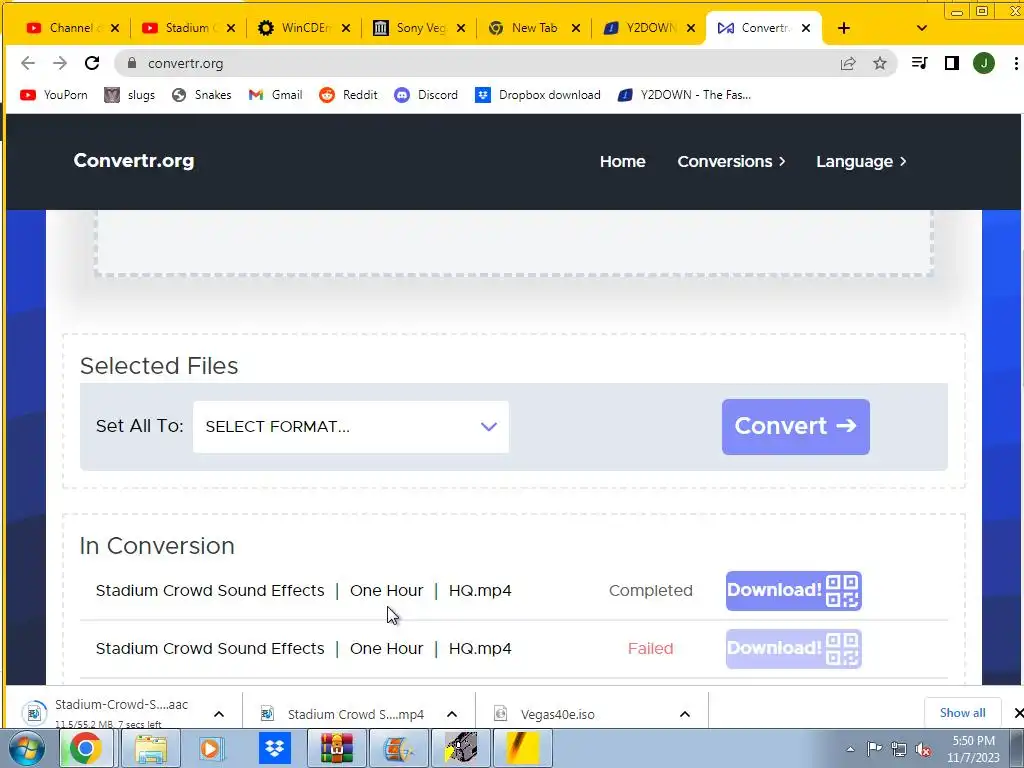The height and width of the screenshot is (768, 1024).
Task: Click the Action Center flag icon
Action: [874, 749]
